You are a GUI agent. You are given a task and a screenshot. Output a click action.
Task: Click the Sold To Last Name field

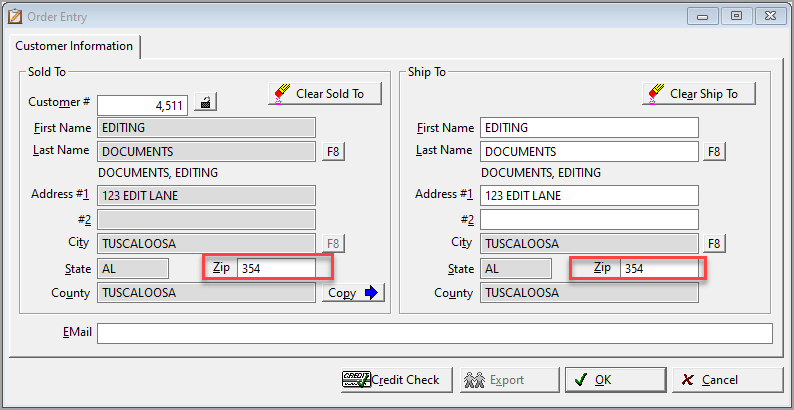206,151
